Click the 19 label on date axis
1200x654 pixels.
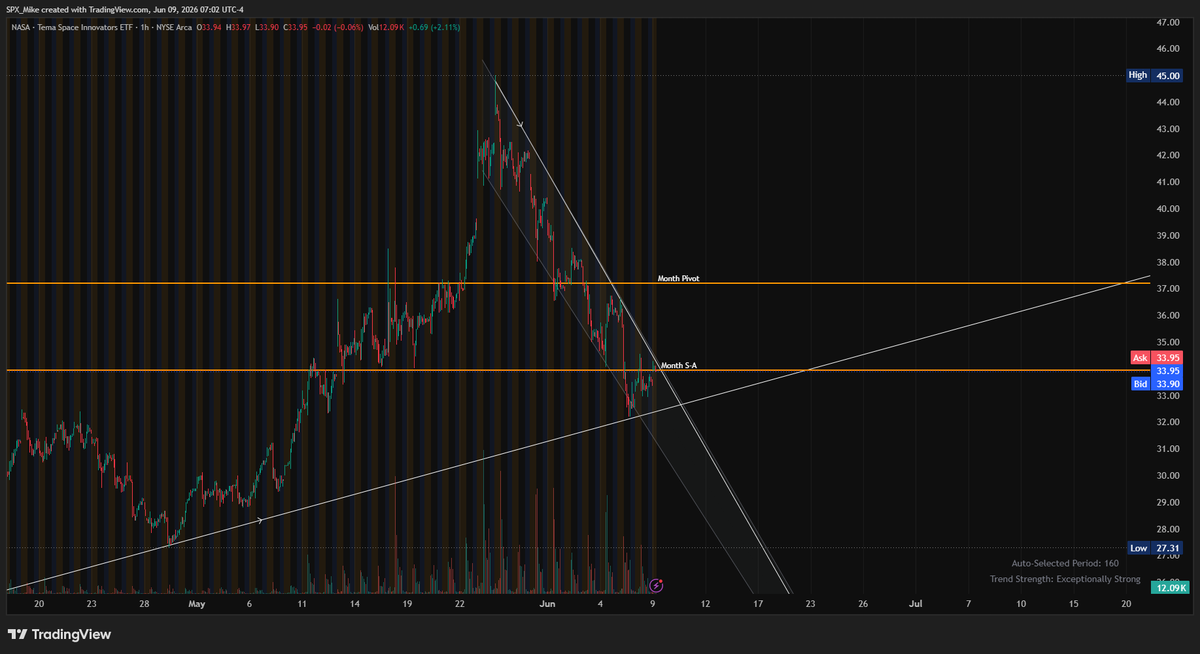tap(406, 604)
